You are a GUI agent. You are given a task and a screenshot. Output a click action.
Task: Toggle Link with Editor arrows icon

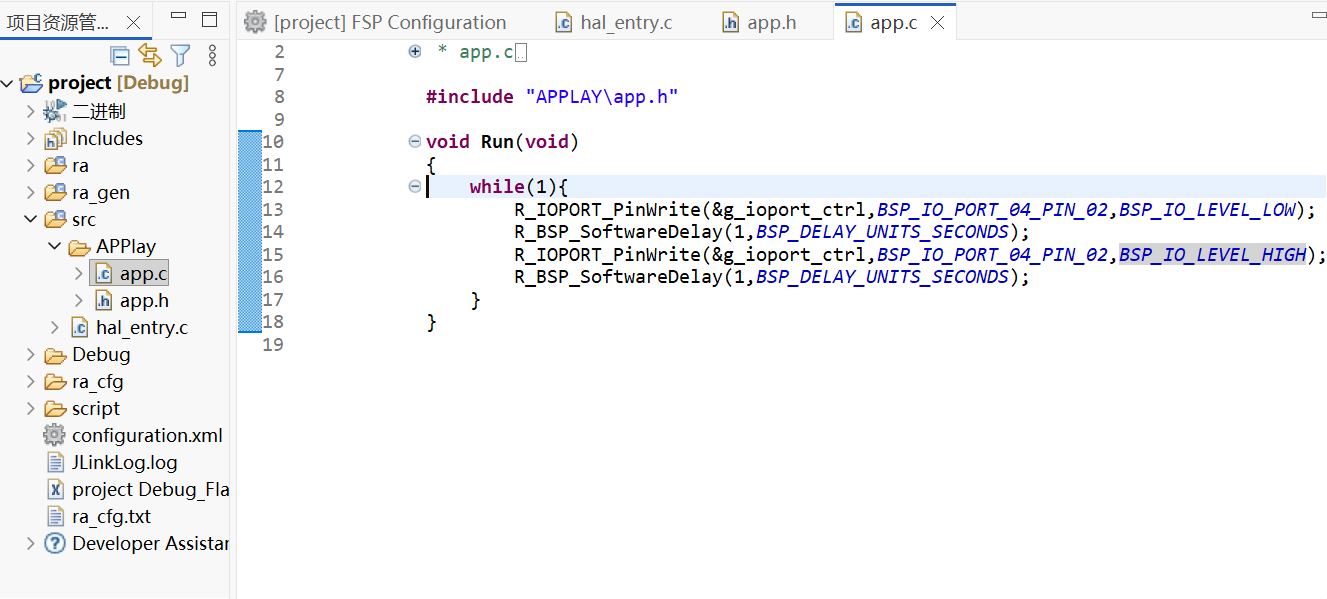tap(150, 55)
